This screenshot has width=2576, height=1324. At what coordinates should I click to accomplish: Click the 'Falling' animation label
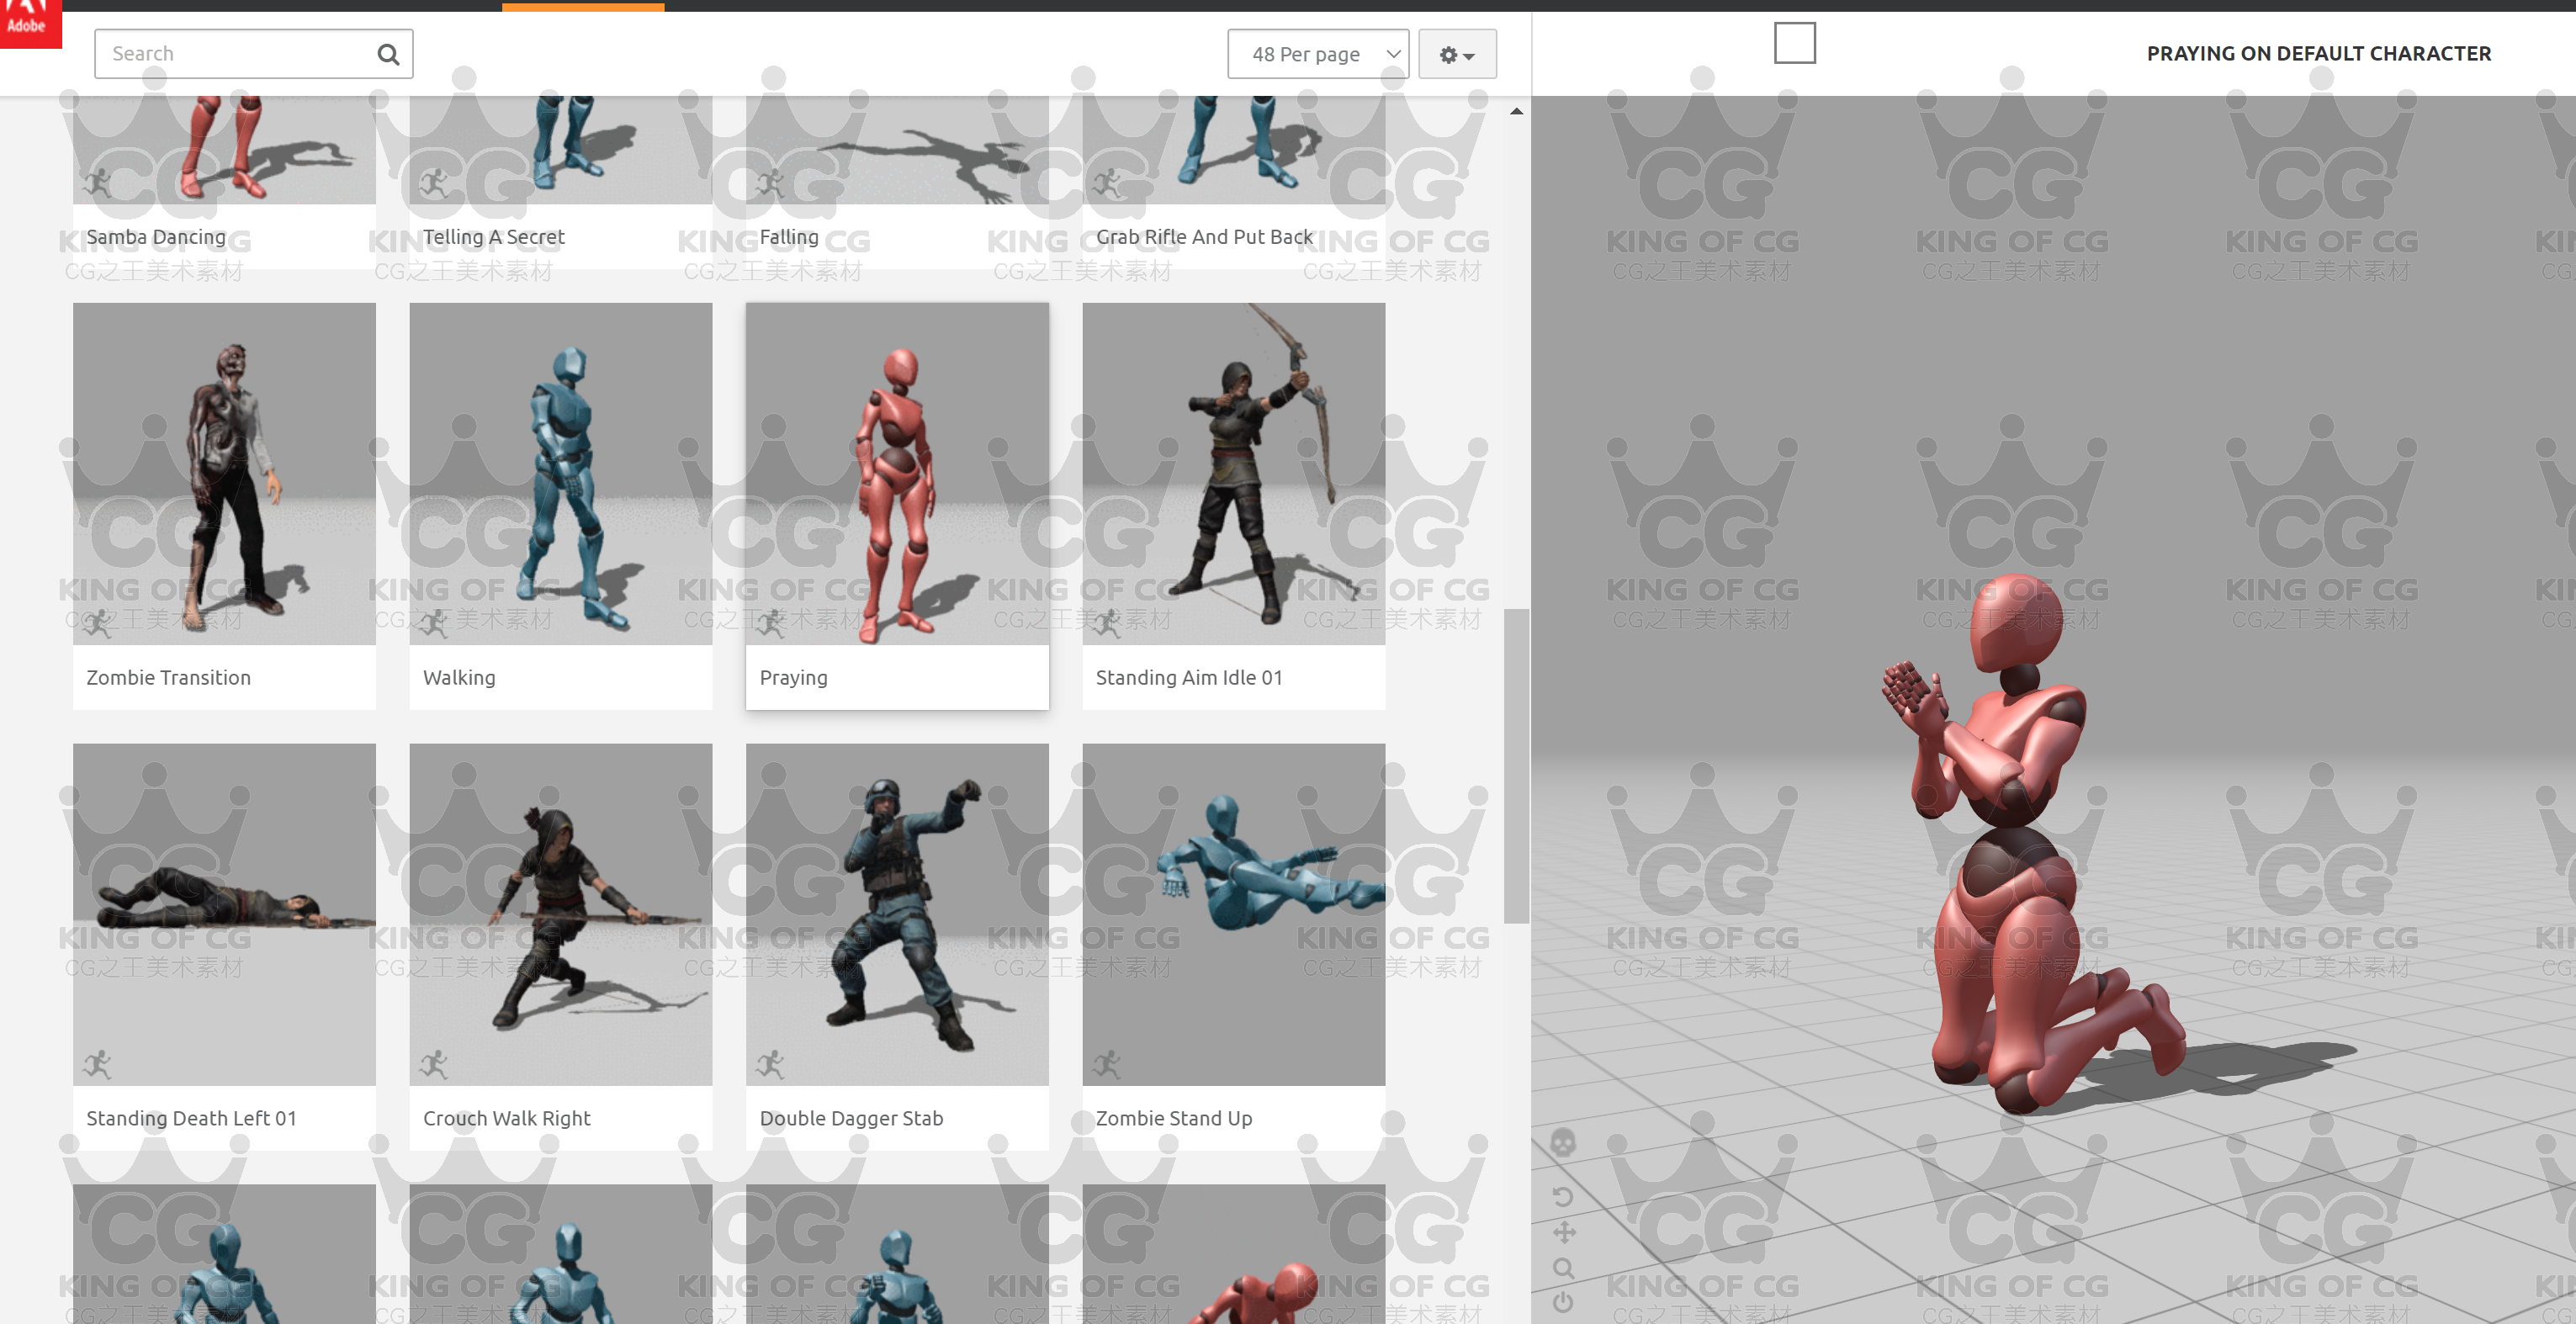[x=789, y=237]
